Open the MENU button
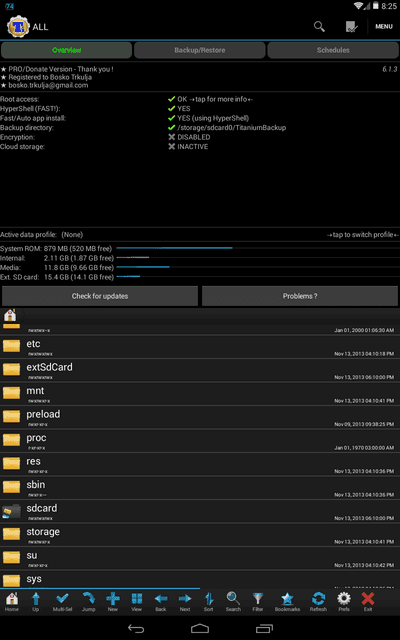 (384, 27)
